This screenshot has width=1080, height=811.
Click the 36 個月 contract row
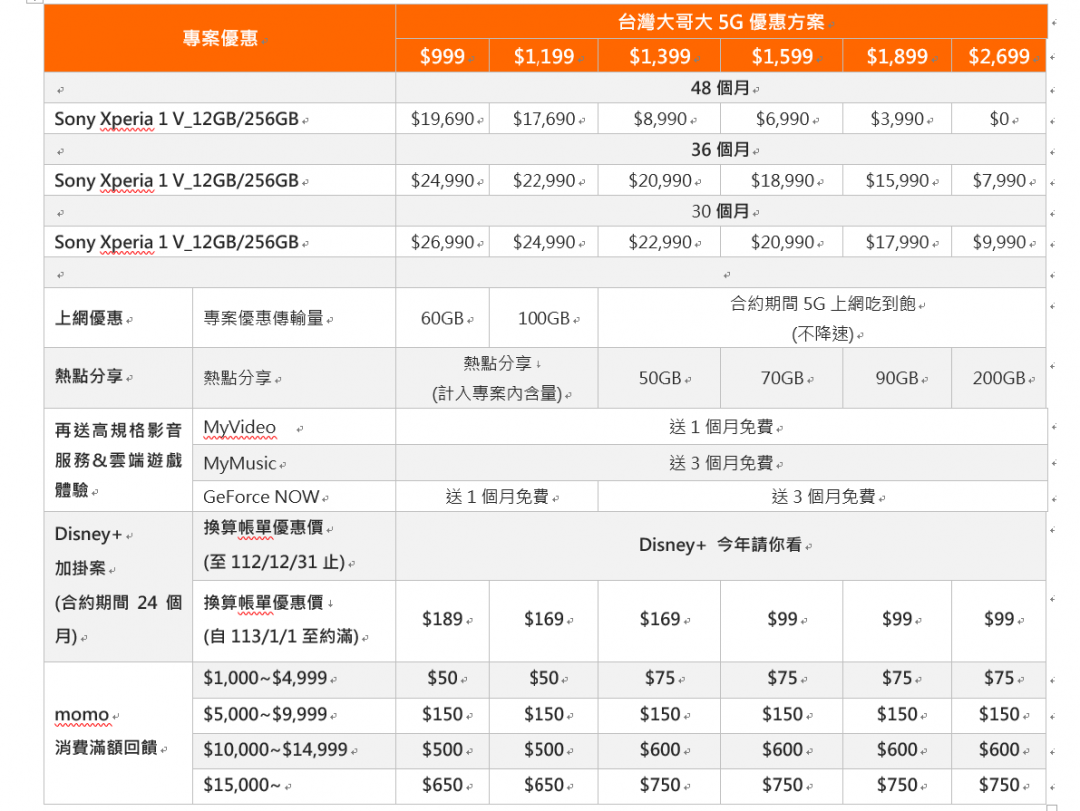[720, 150]
